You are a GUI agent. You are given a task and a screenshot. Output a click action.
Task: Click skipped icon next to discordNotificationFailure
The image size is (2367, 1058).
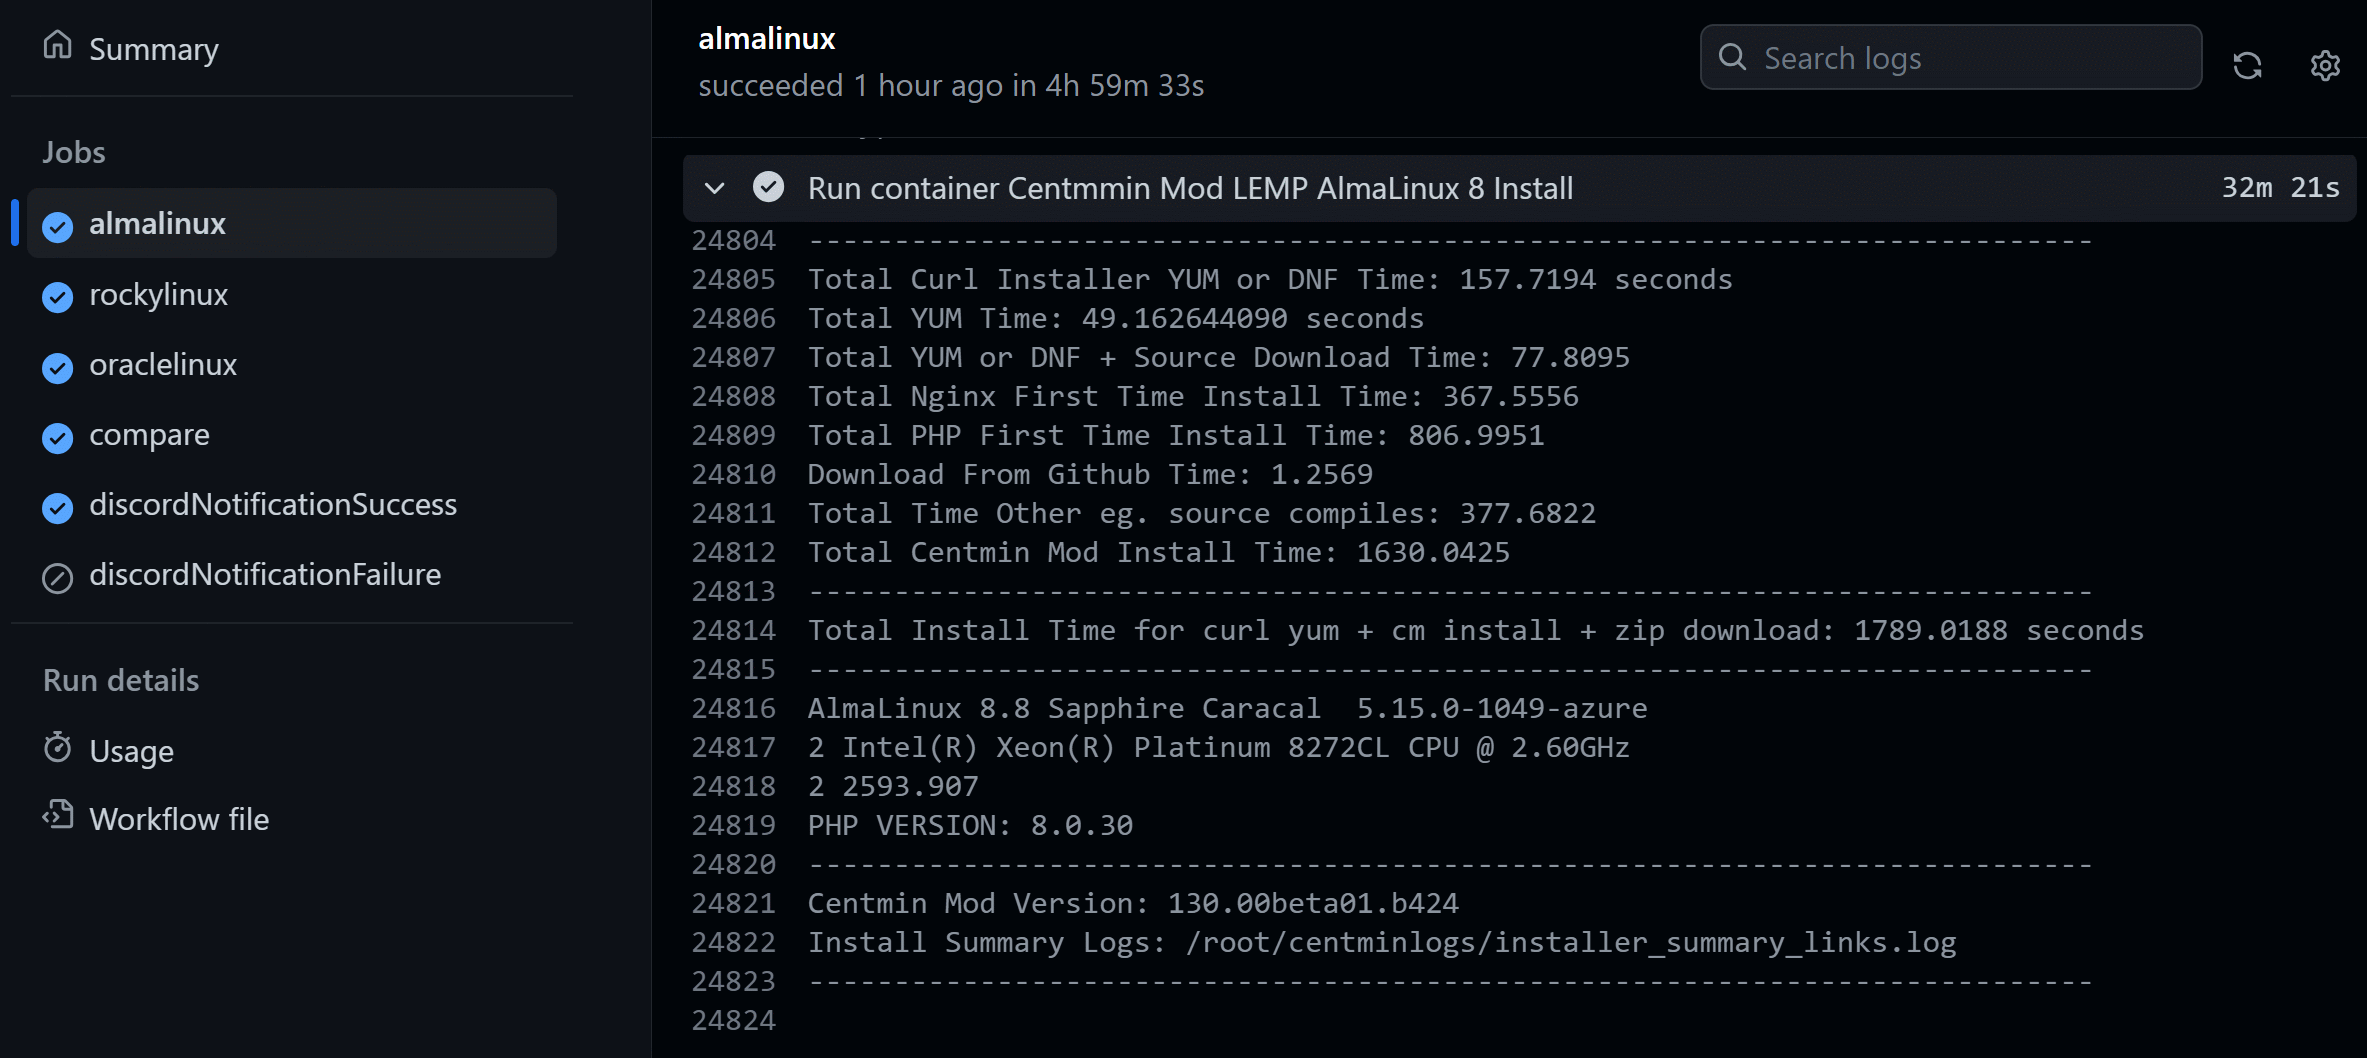58,577
